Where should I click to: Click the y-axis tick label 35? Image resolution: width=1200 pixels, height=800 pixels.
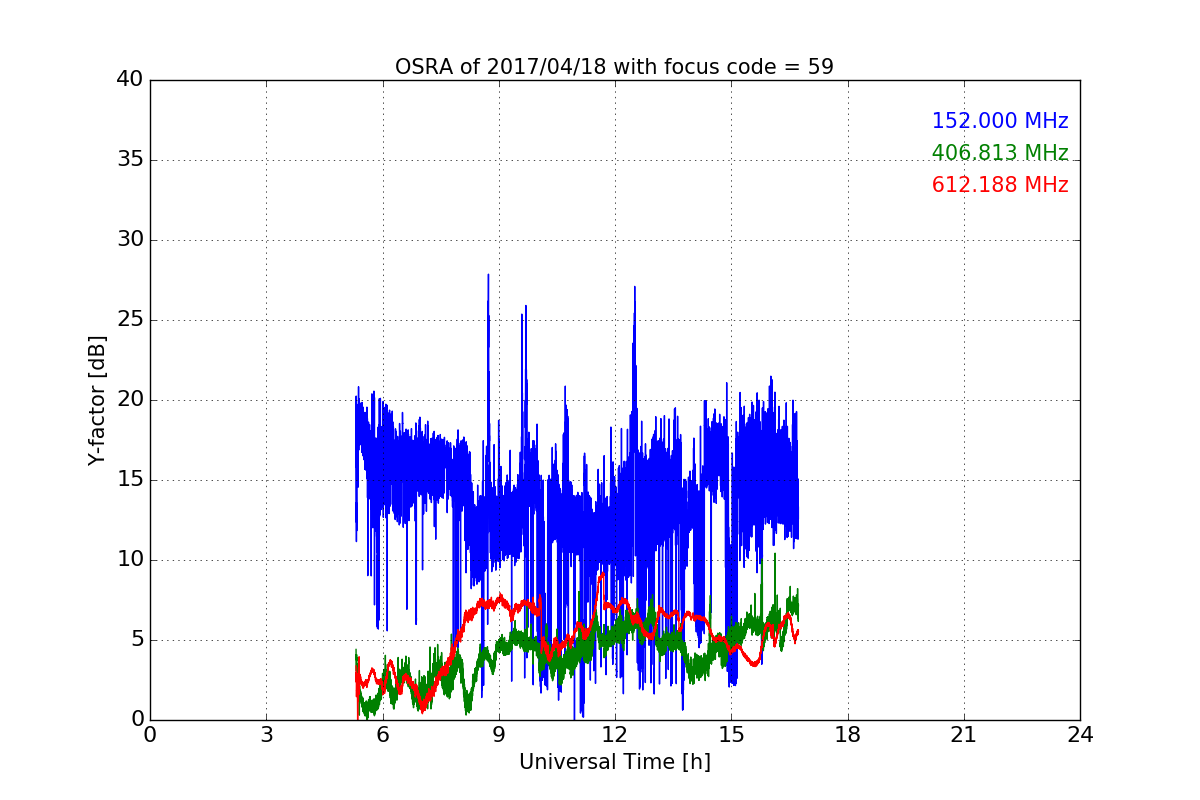point(130,160)
